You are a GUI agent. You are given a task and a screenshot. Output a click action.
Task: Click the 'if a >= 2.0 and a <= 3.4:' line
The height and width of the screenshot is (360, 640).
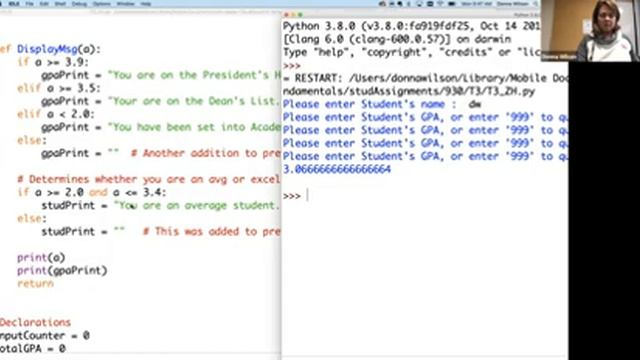pos(92,193)
